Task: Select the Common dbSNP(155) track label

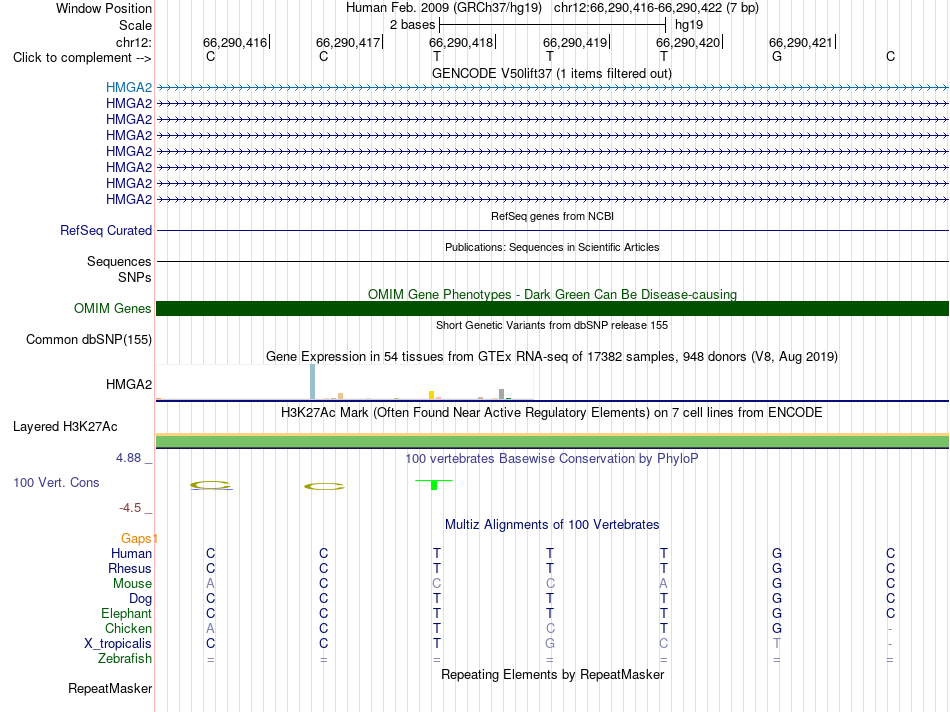Action: (88, 339)
